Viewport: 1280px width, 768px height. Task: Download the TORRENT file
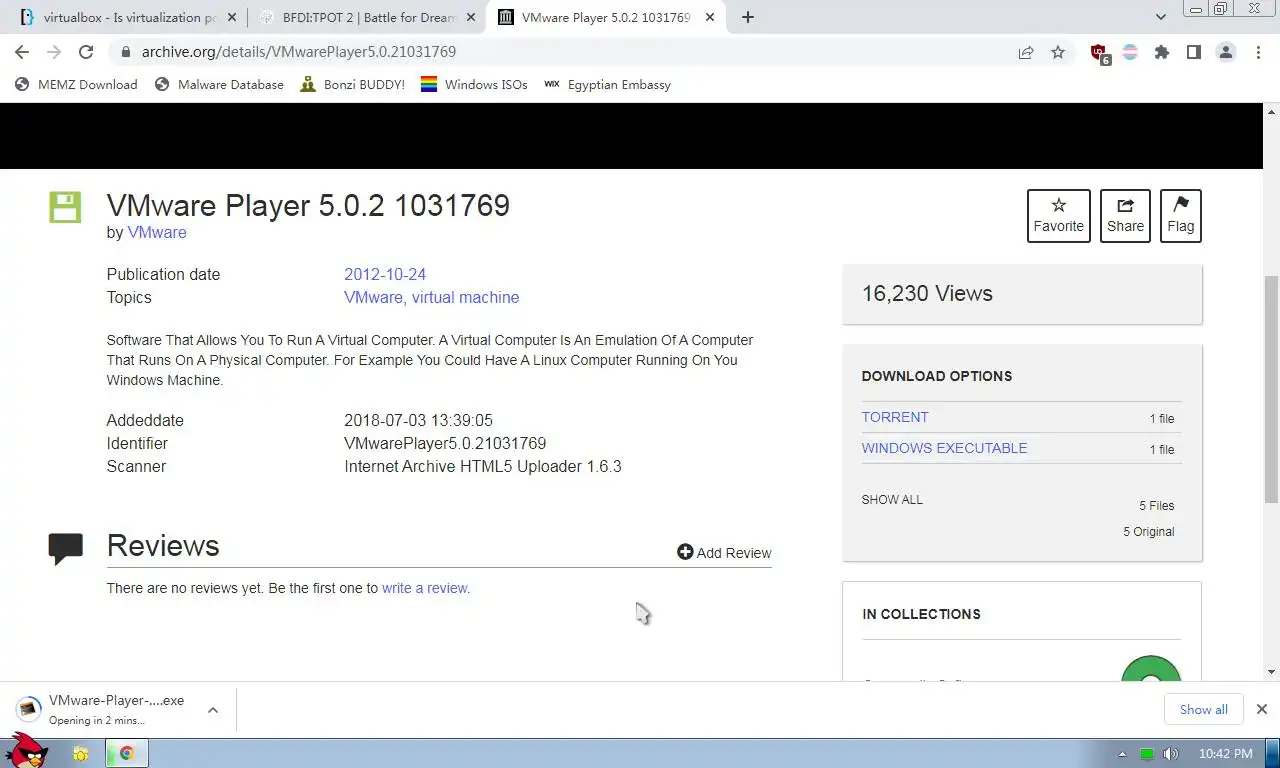pyautogui.click(x=895, y=417)
